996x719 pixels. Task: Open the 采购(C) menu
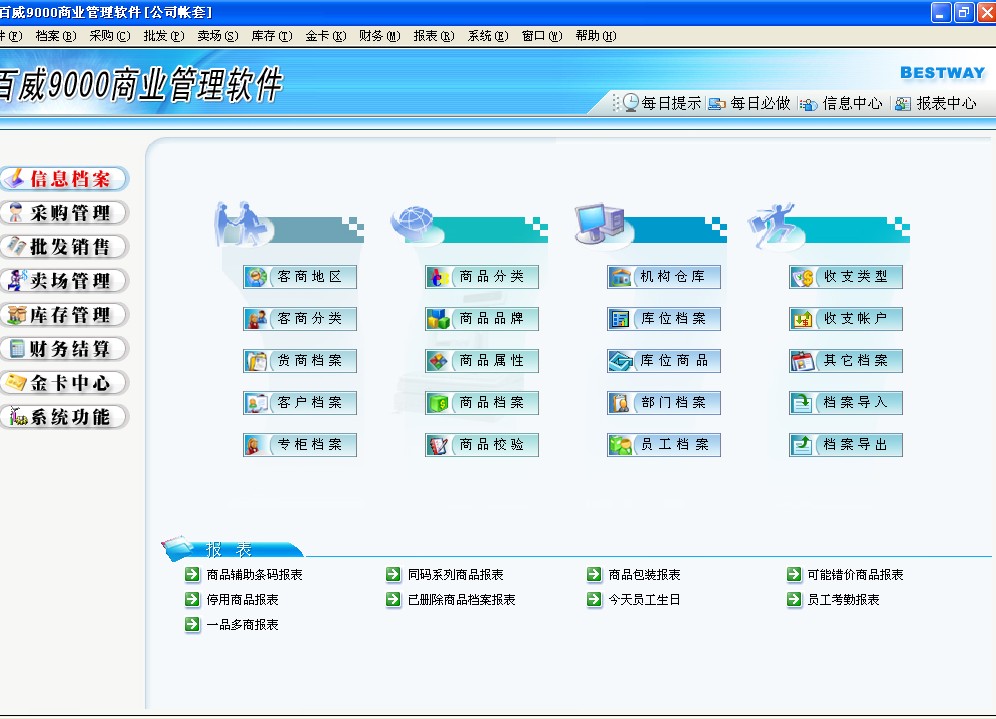point(109,36)
